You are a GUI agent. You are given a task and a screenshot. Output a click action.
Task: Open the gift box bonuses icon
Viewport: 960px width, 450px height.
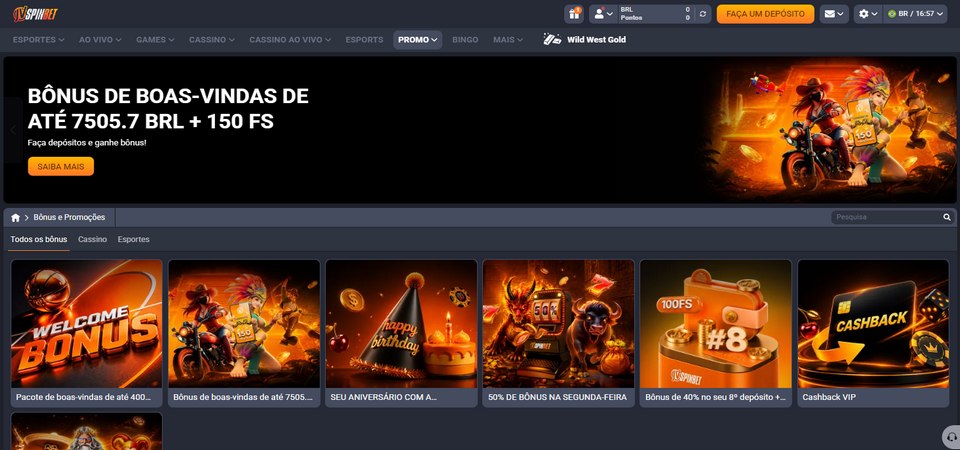pos(574,14)
